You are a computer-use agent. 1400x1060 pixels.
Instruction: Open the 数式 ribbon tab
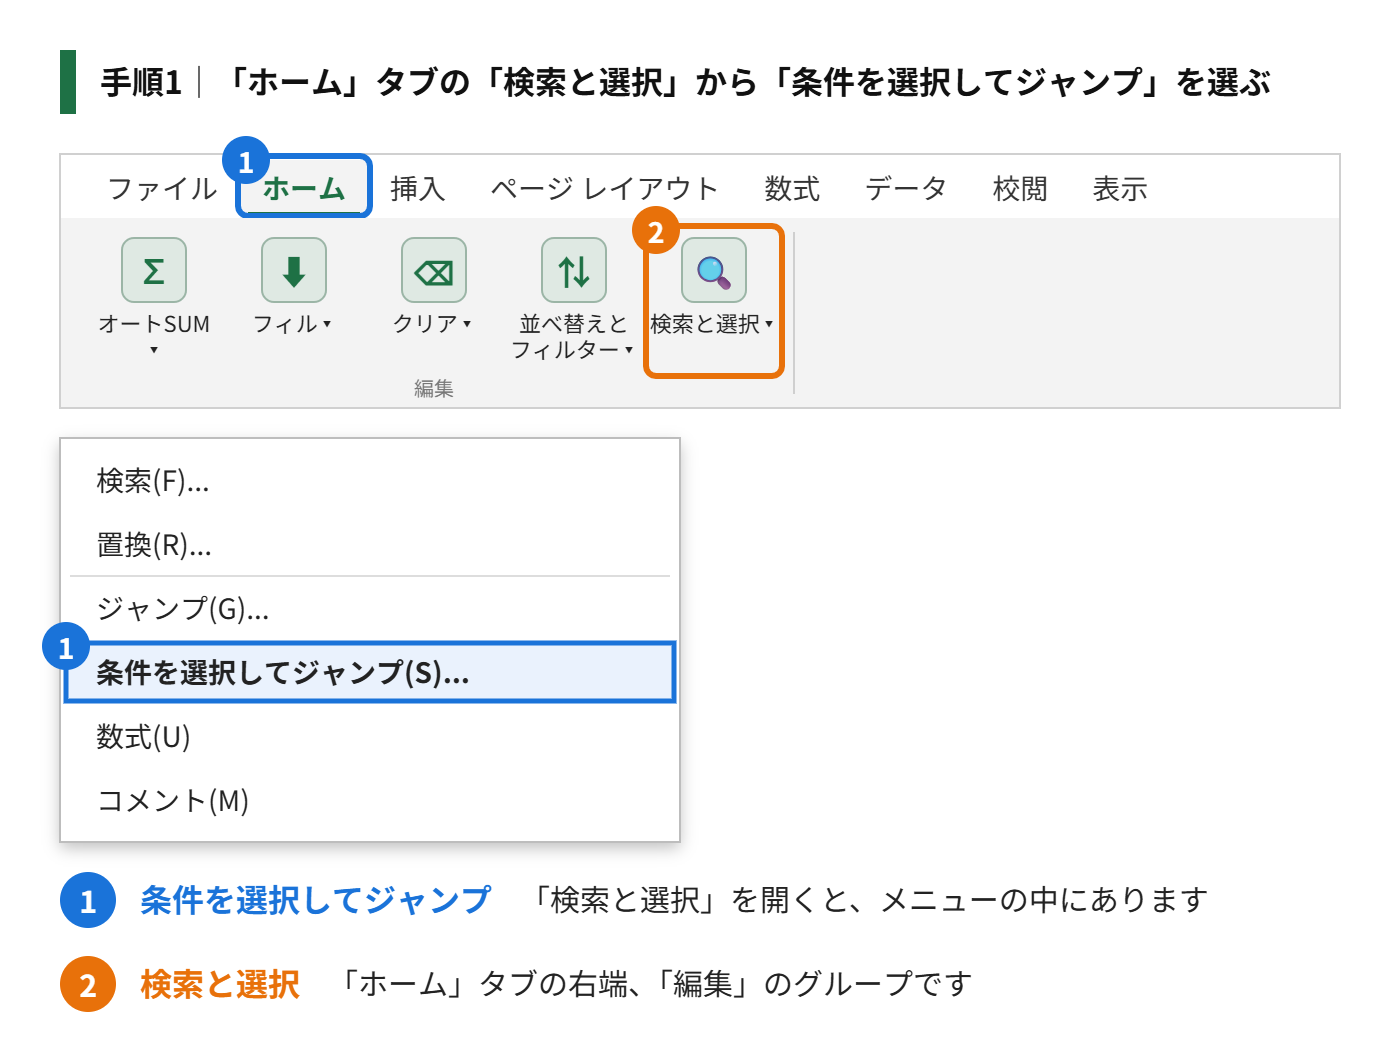[792, 188]
